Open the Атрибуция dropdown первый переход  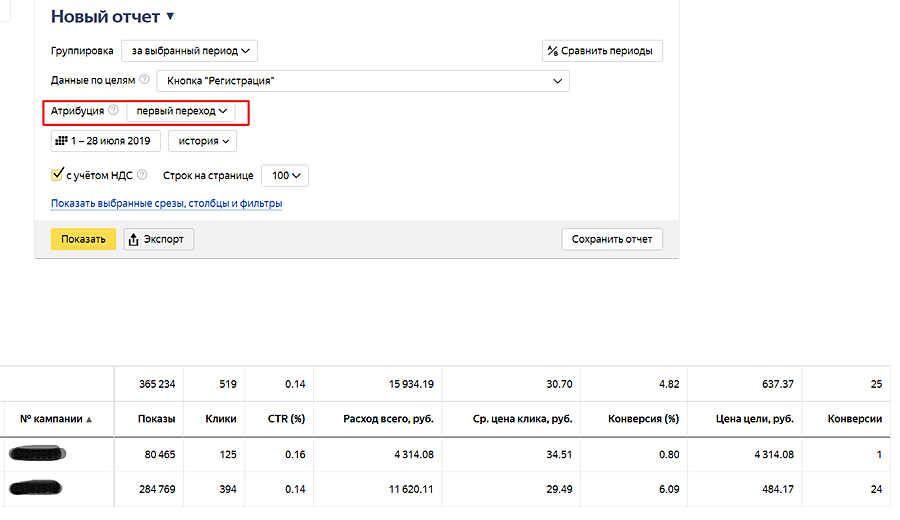pyautogui.click(x=182, y=111)
